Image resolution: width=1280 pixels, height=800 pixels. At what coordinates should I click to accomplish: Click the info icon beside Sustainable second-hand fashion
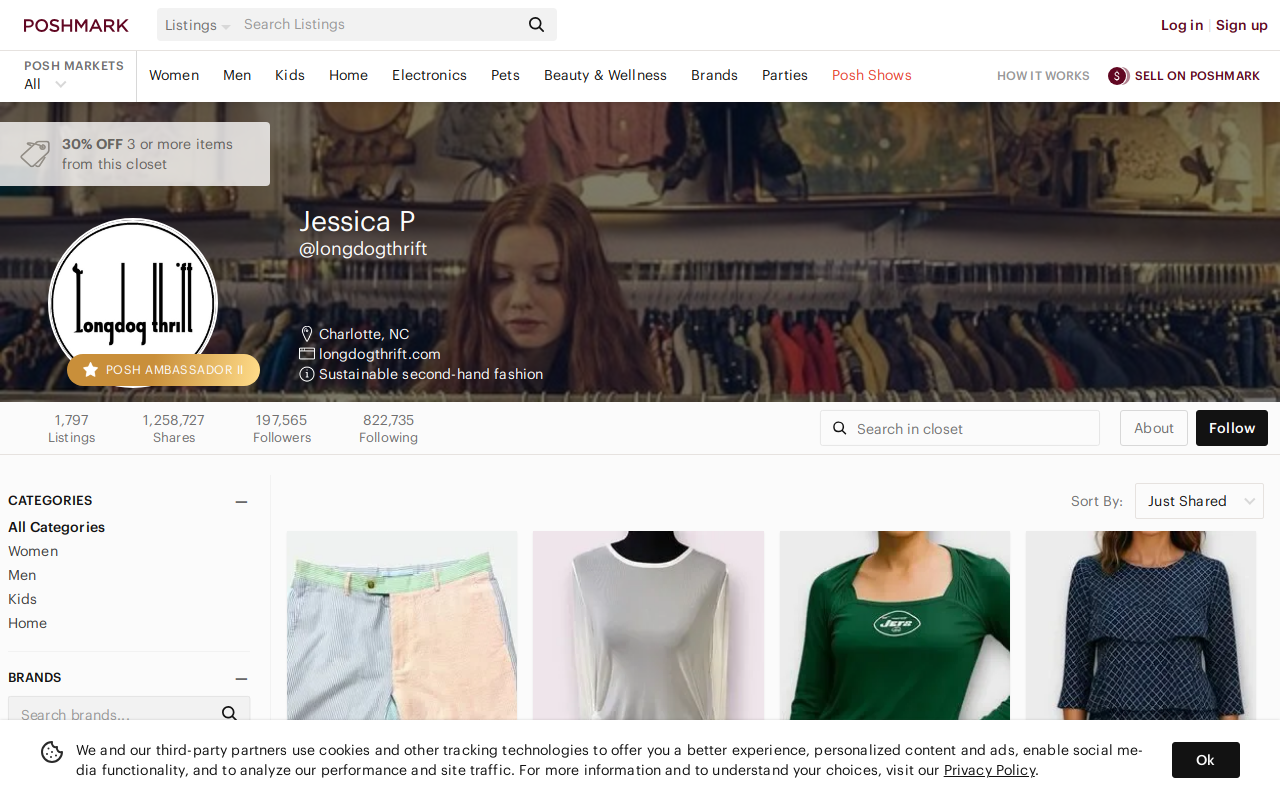pyautogui.click(x=307, y=374)
